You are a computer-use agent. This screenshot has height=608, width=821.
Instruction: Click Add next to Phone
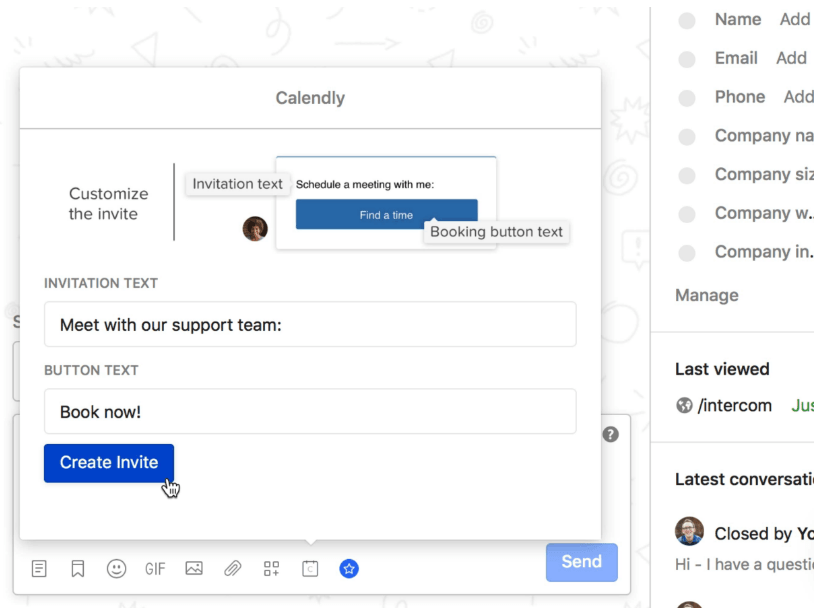click(x=798, y=97)
